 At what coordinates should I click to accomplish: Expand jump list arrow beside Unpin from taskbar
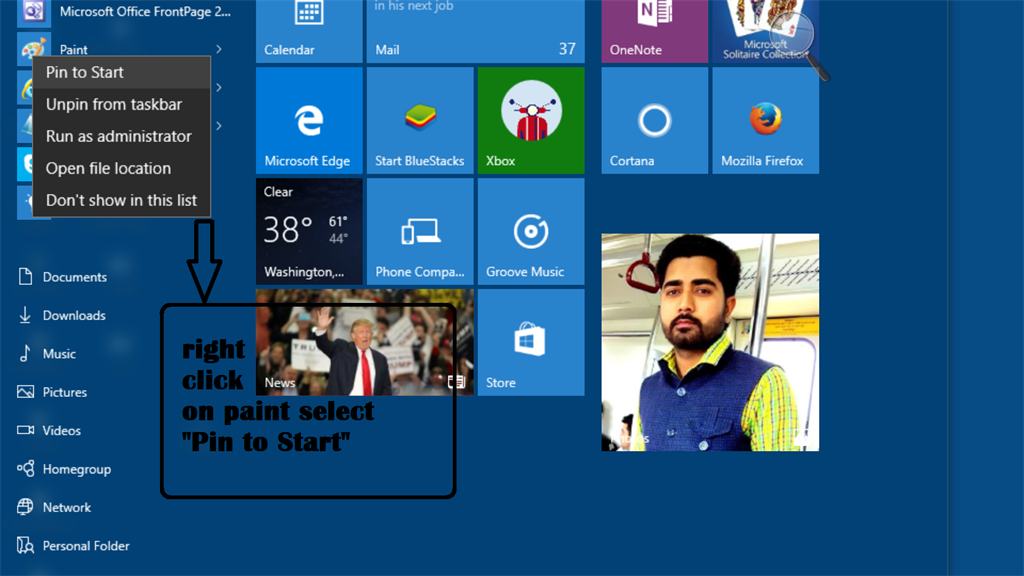tap(219, 88)
